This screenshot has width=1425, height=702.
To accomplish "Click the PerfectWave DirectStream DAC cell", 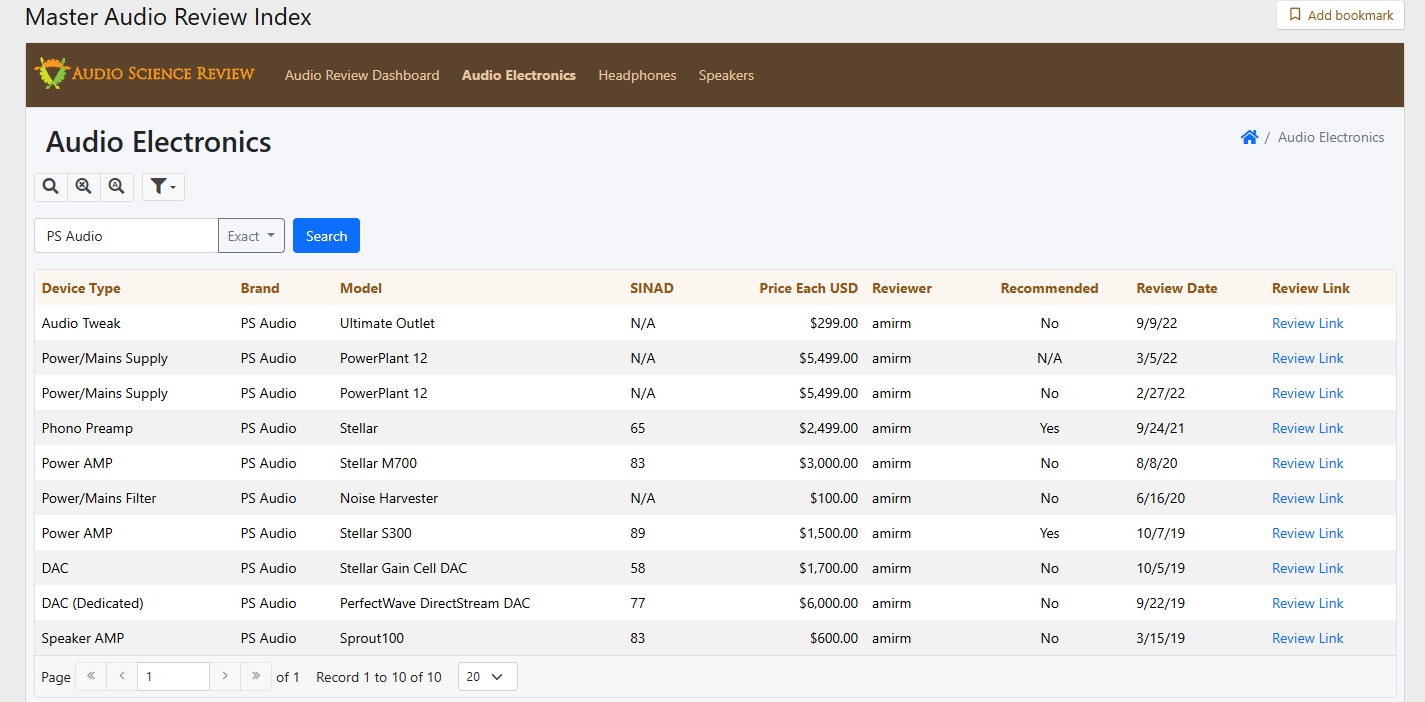I will [x=435, y=603].
